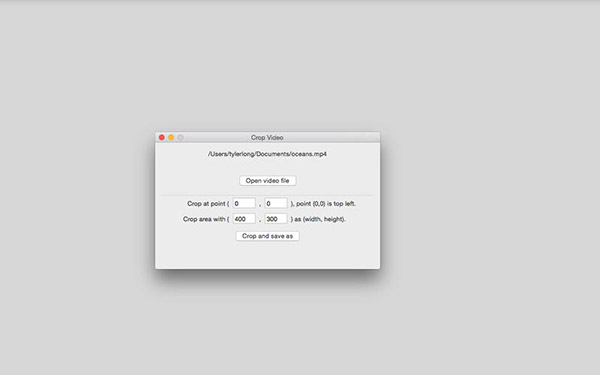
Task: Click the Crop and save as button
Action: tap(267, 236)
